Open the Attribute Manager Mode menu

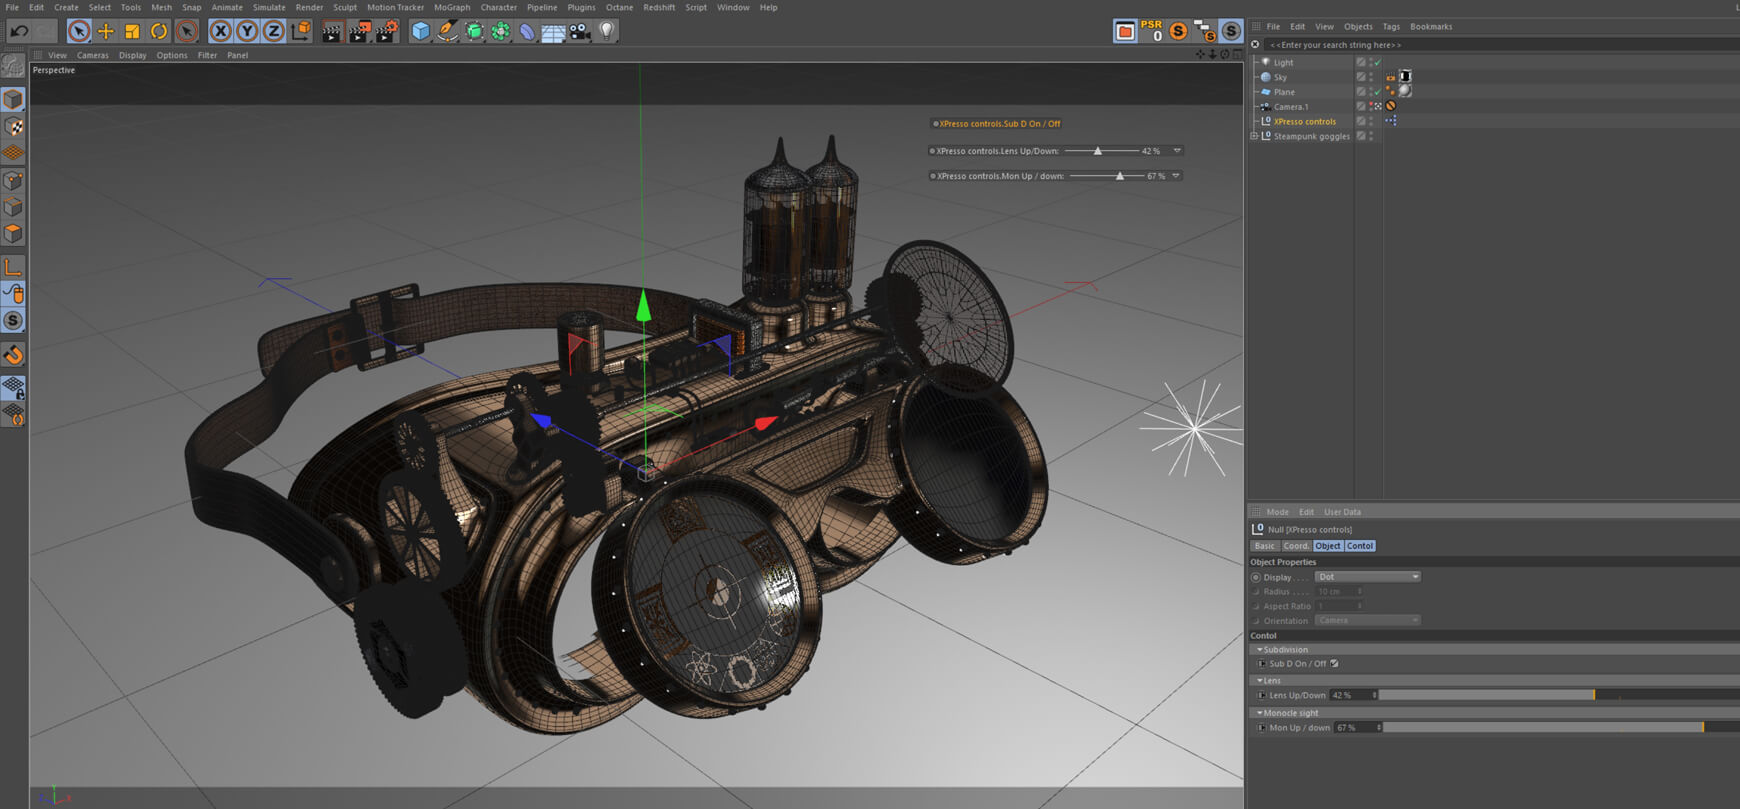point(1277,512)
